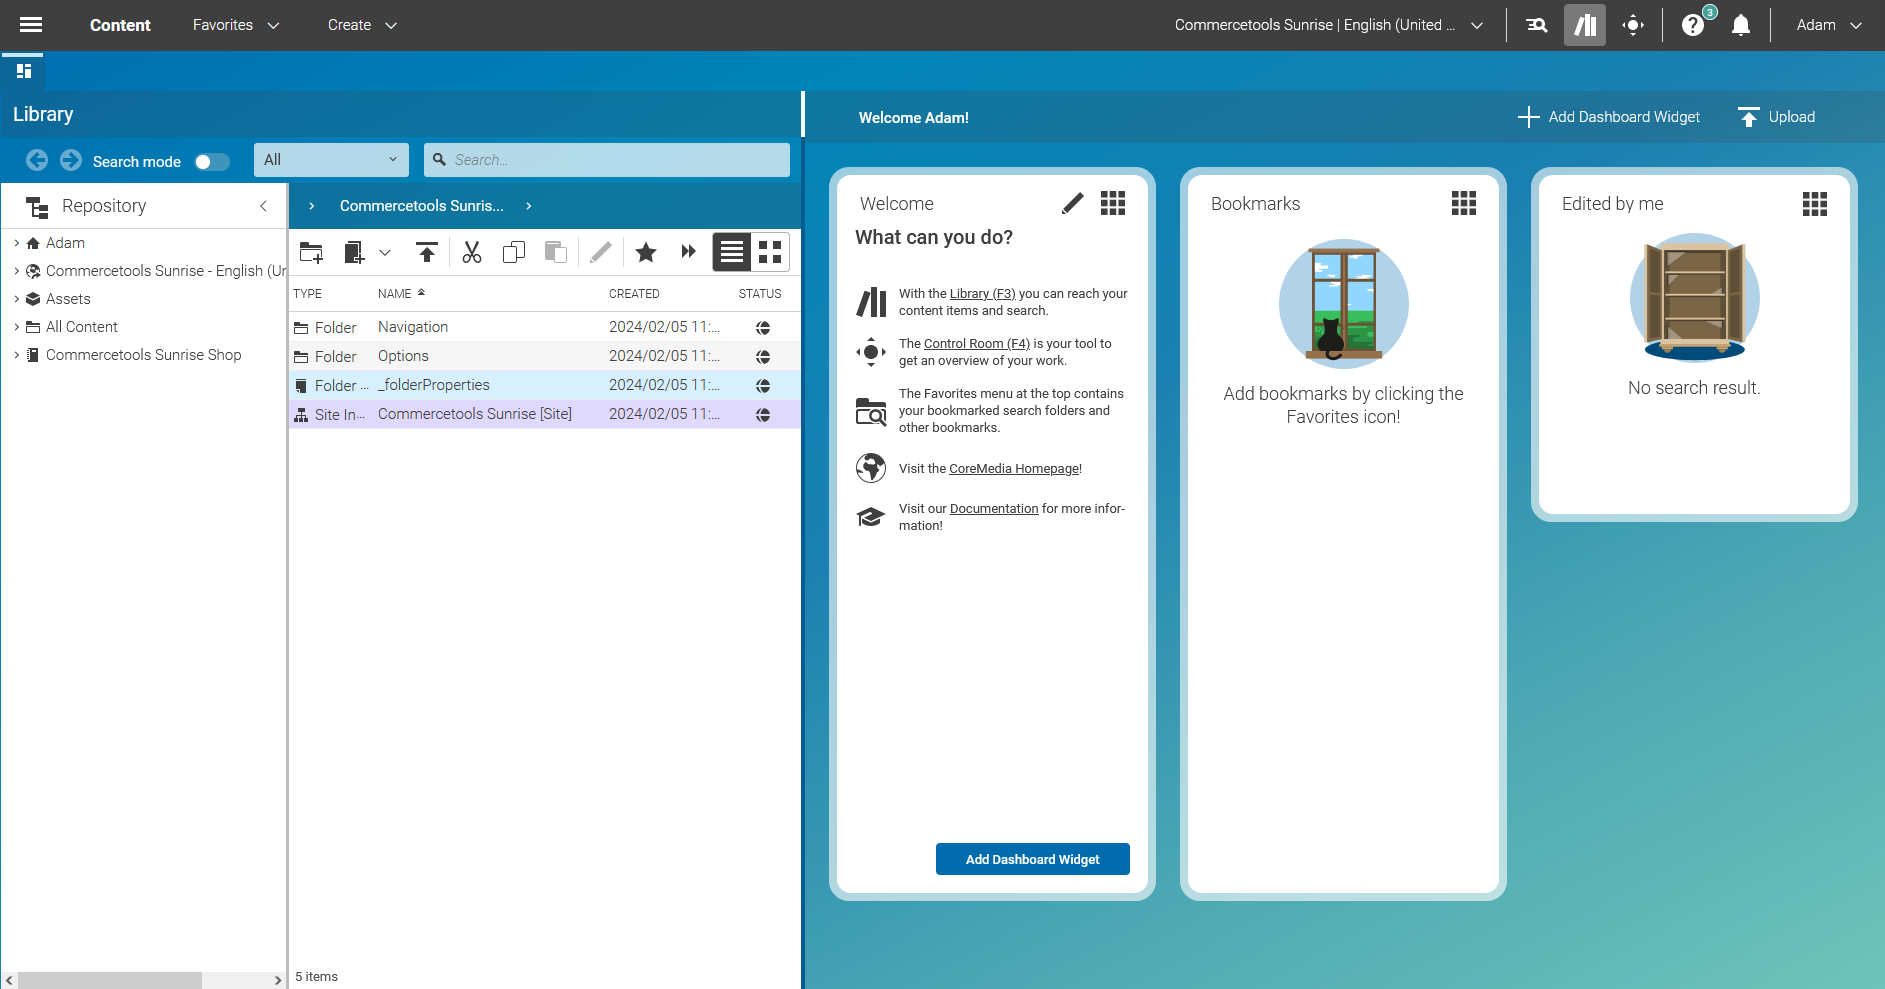Click the Bookmark star icon in toolbar
Viewport: 1885px width, 989px height.
click(646, 252)
